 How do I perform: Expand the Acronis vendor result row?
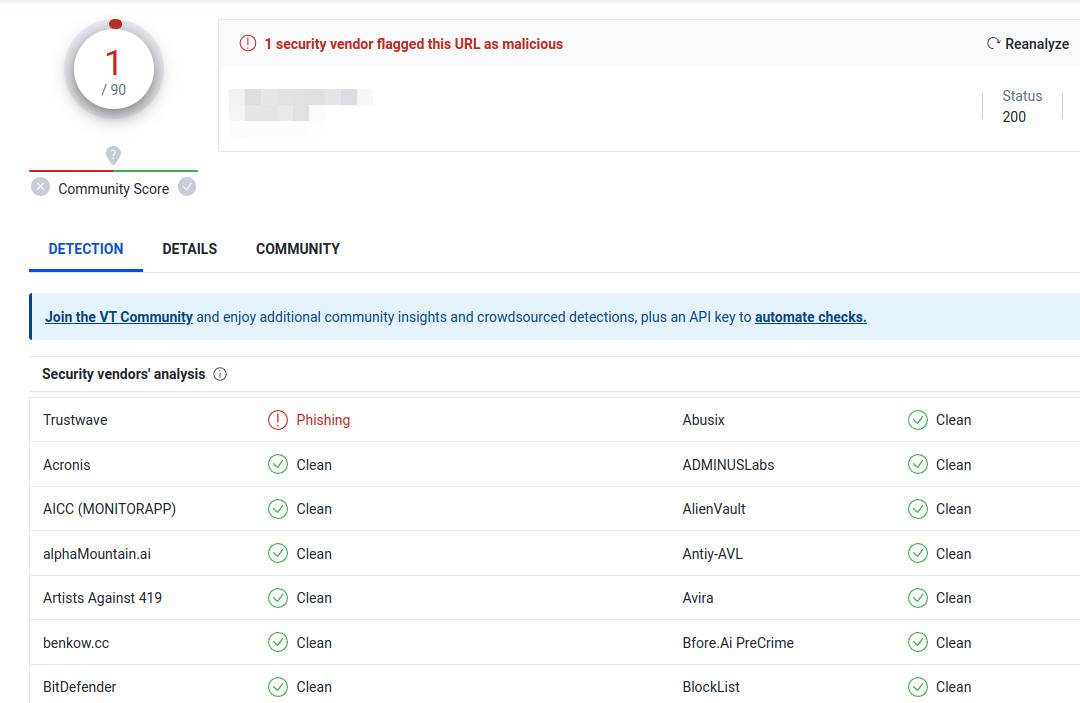pos(66,464)
